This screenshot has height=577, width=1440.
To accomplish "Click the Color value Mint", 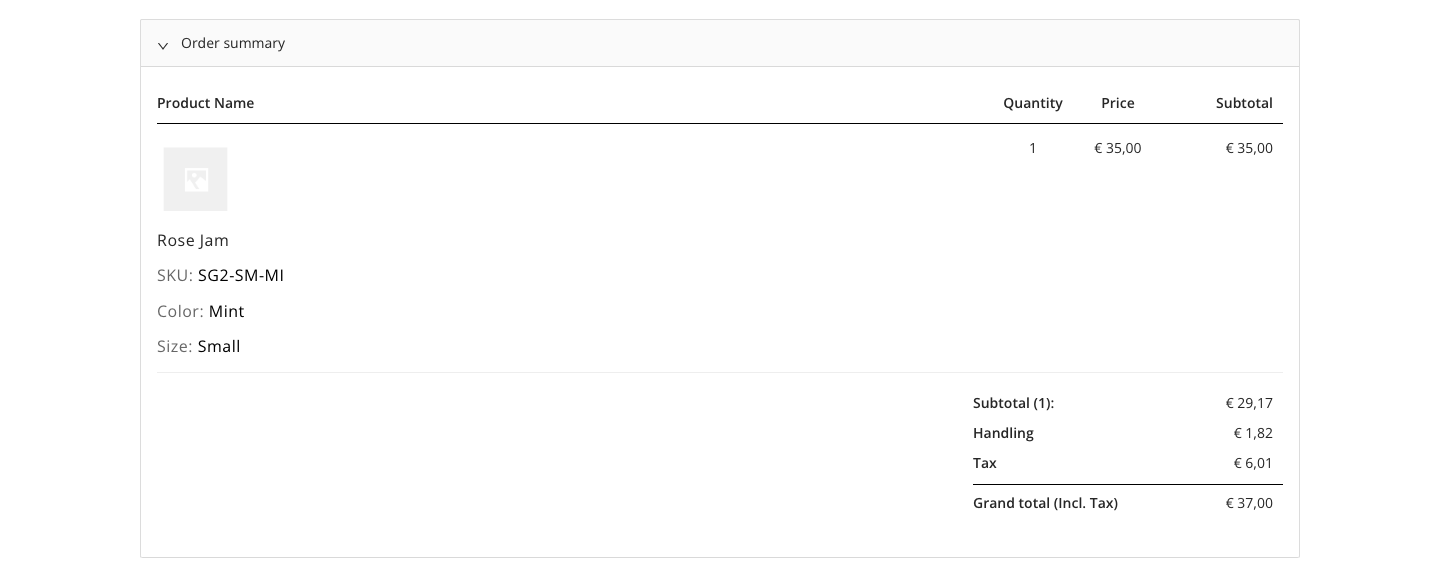I will pyautogui.click(x=227, y=311).
